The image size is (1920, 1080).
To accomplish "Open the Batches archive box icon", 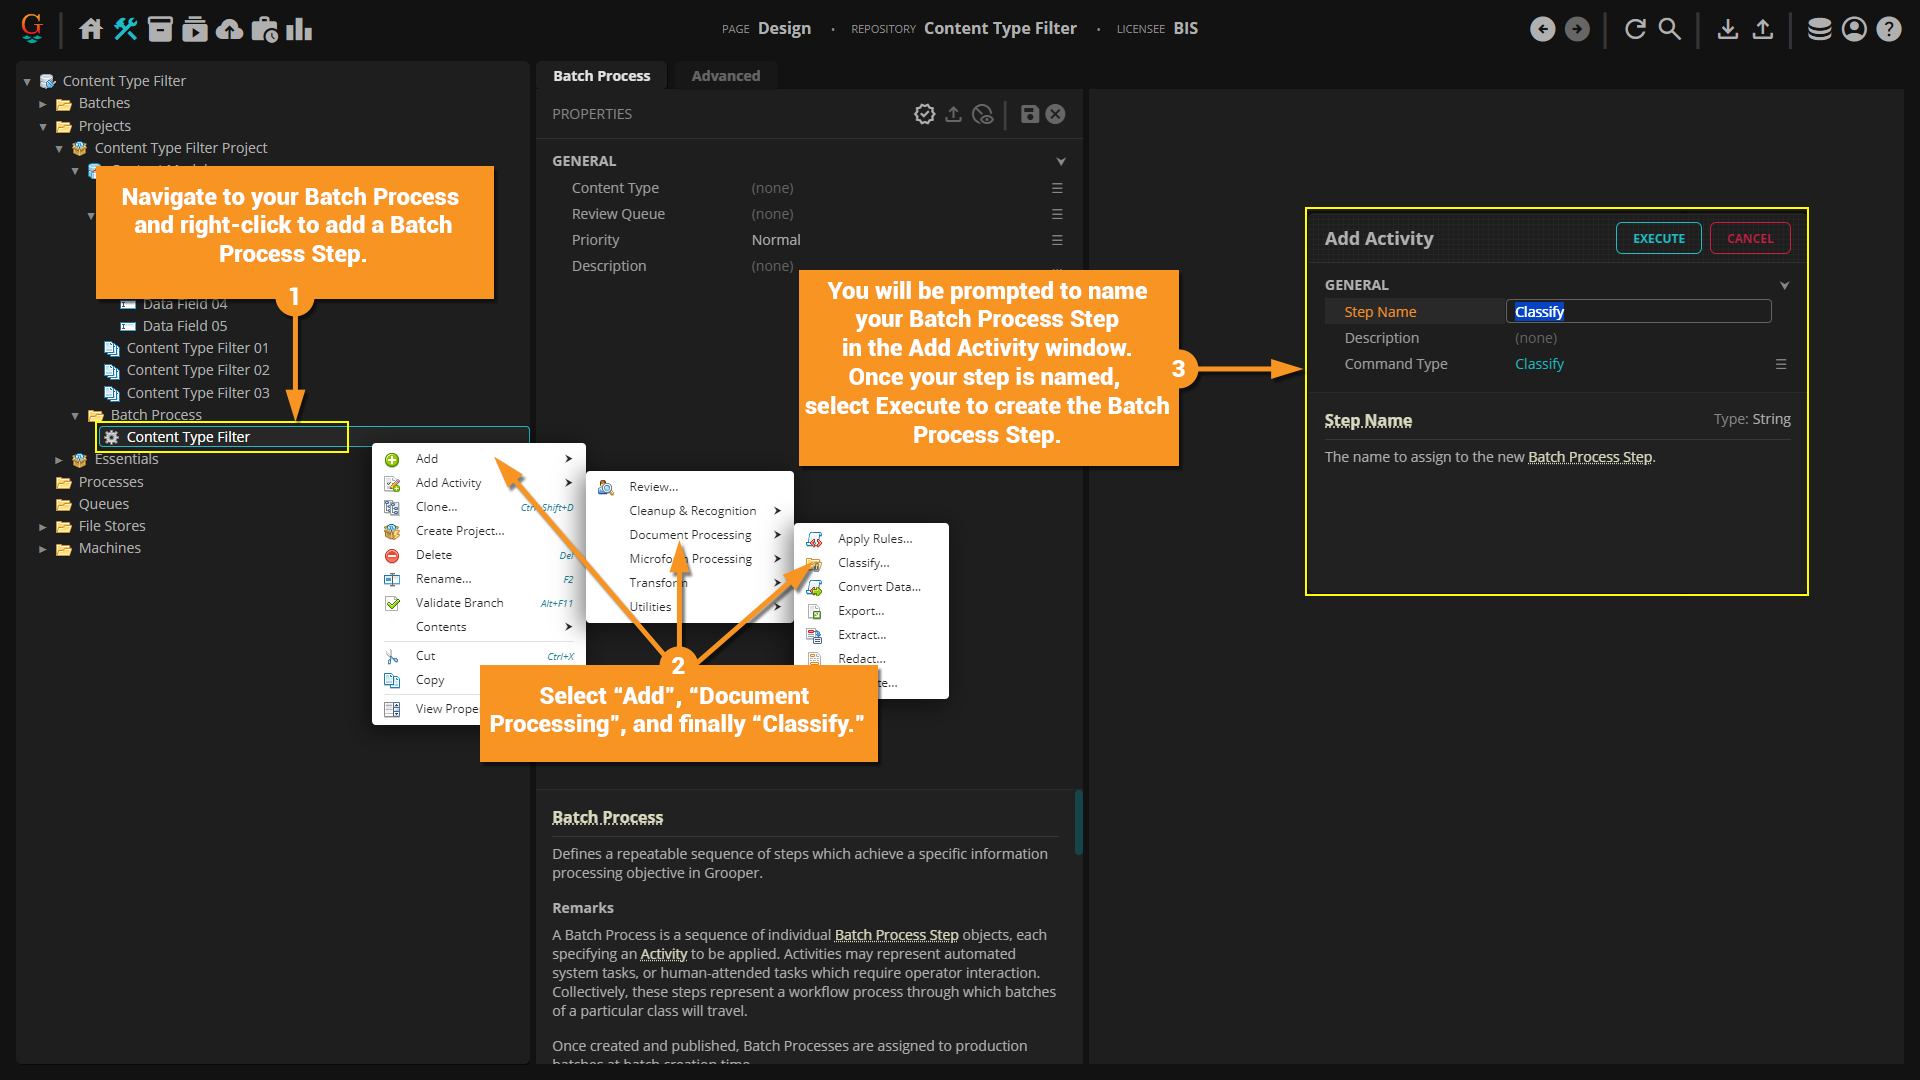I will coord(160,29).
